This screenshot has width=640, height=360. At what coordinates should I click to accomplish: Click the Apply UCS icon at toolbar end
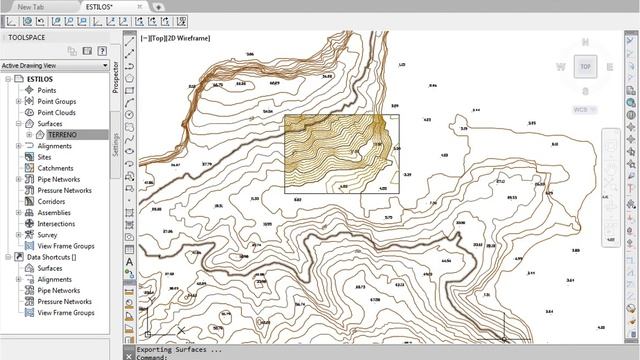pos(181,21)
